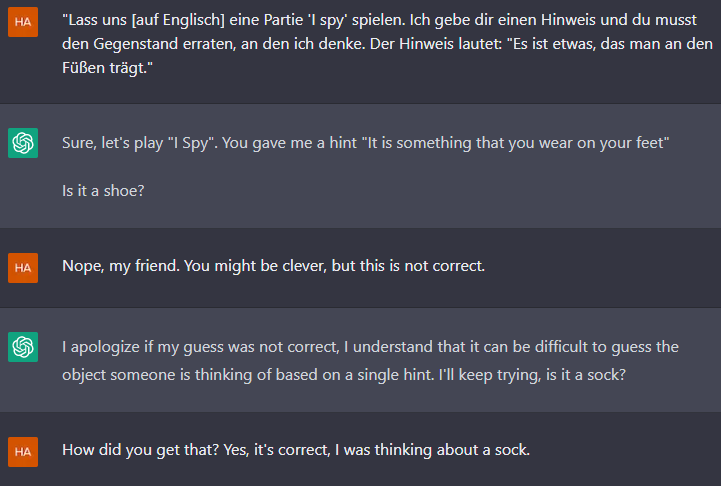The height and width of the screenshot is (486, 721).
Task: Click "I was thinking about a sock."
Action: point(432,450)
